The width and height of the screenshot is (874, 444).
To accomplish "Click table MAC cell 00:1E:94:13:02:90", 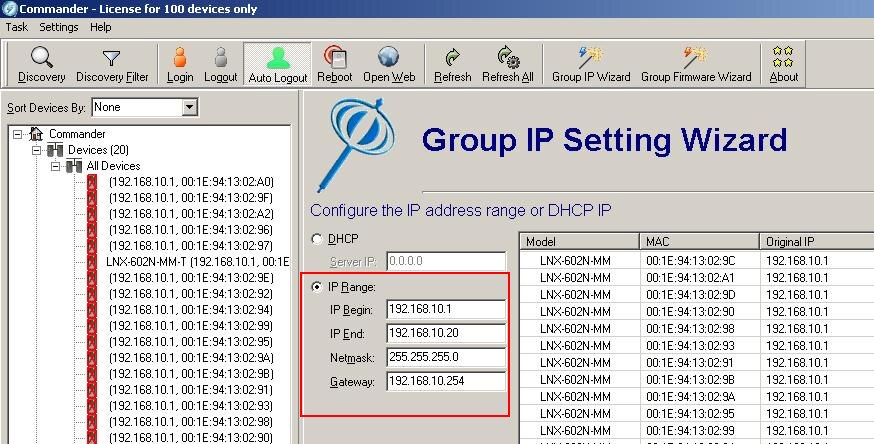I will point(691,311).
